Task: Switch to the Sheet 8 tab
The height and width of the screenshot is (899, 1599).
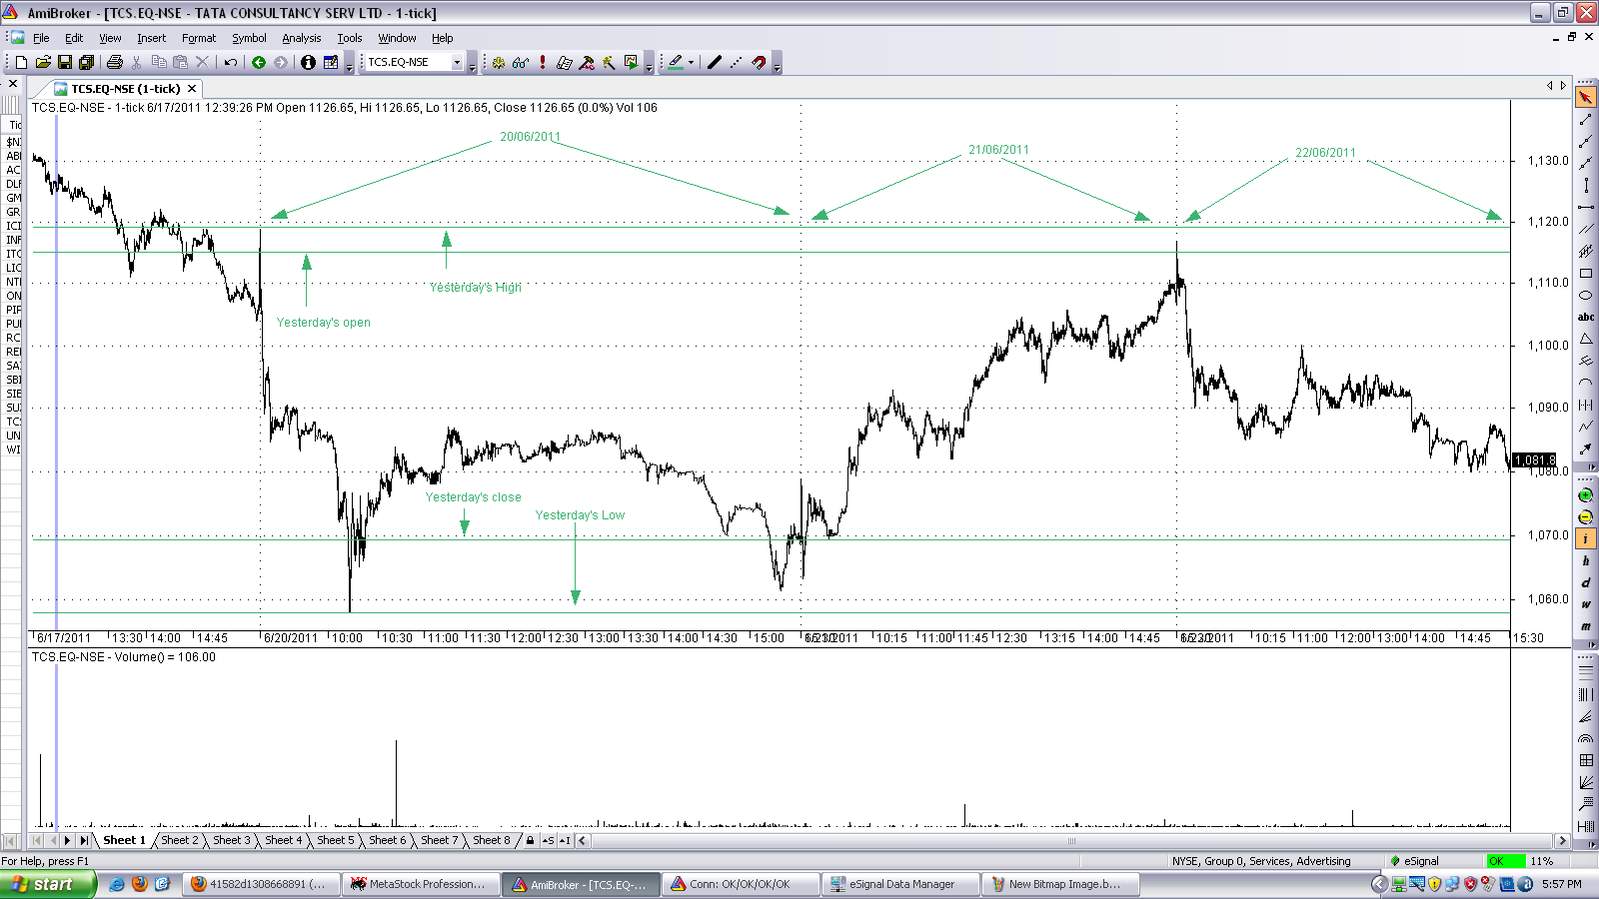Action: (x=492, y=840)
